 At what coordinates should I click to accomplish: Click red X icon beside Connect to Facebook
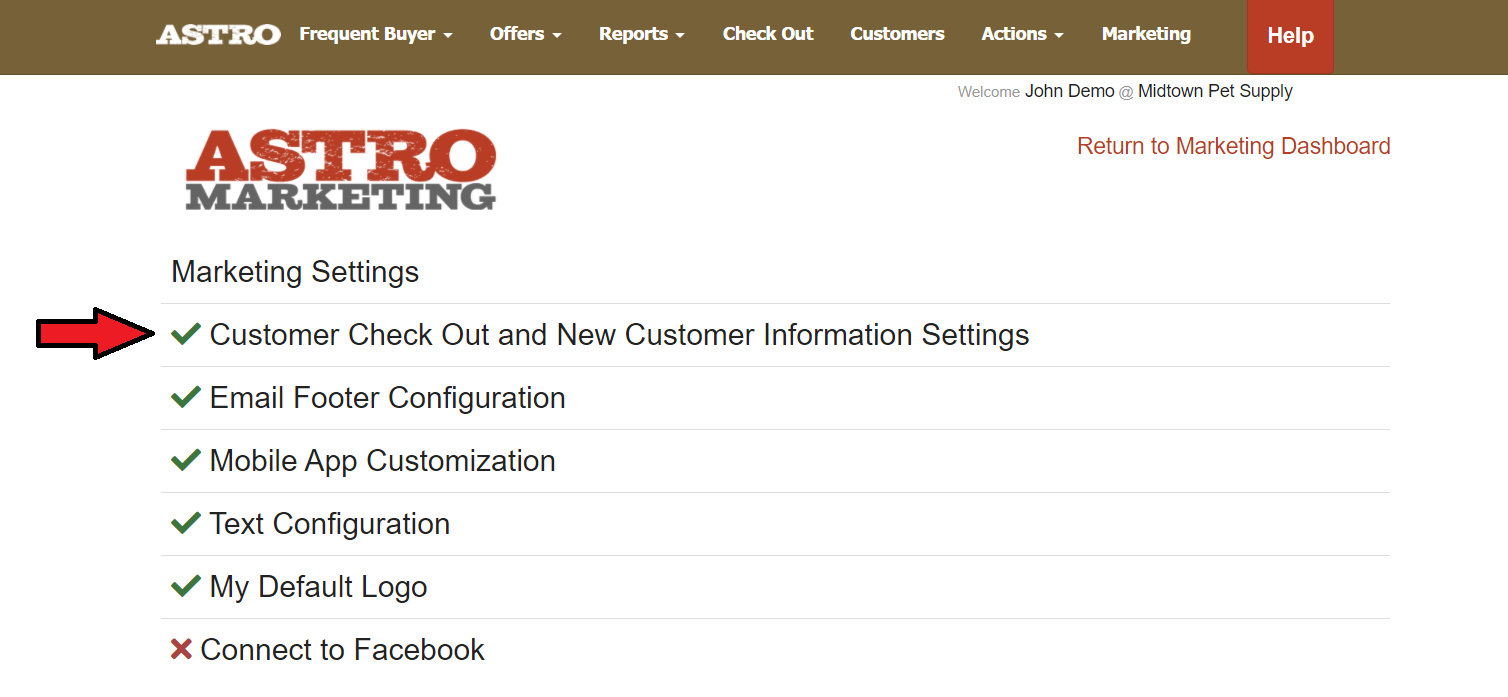[x=181, y=650]
